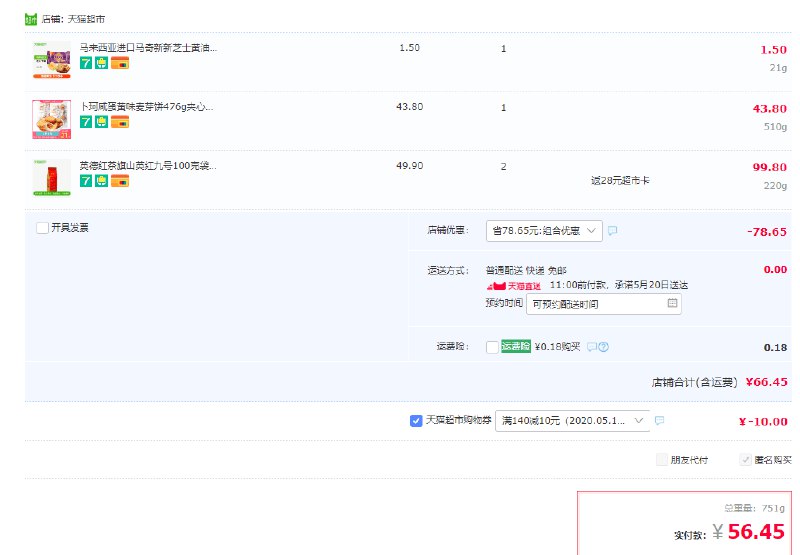
Task: Click the -78.65 discount amount
Action: pyautogui.click(x=767, y=232)
